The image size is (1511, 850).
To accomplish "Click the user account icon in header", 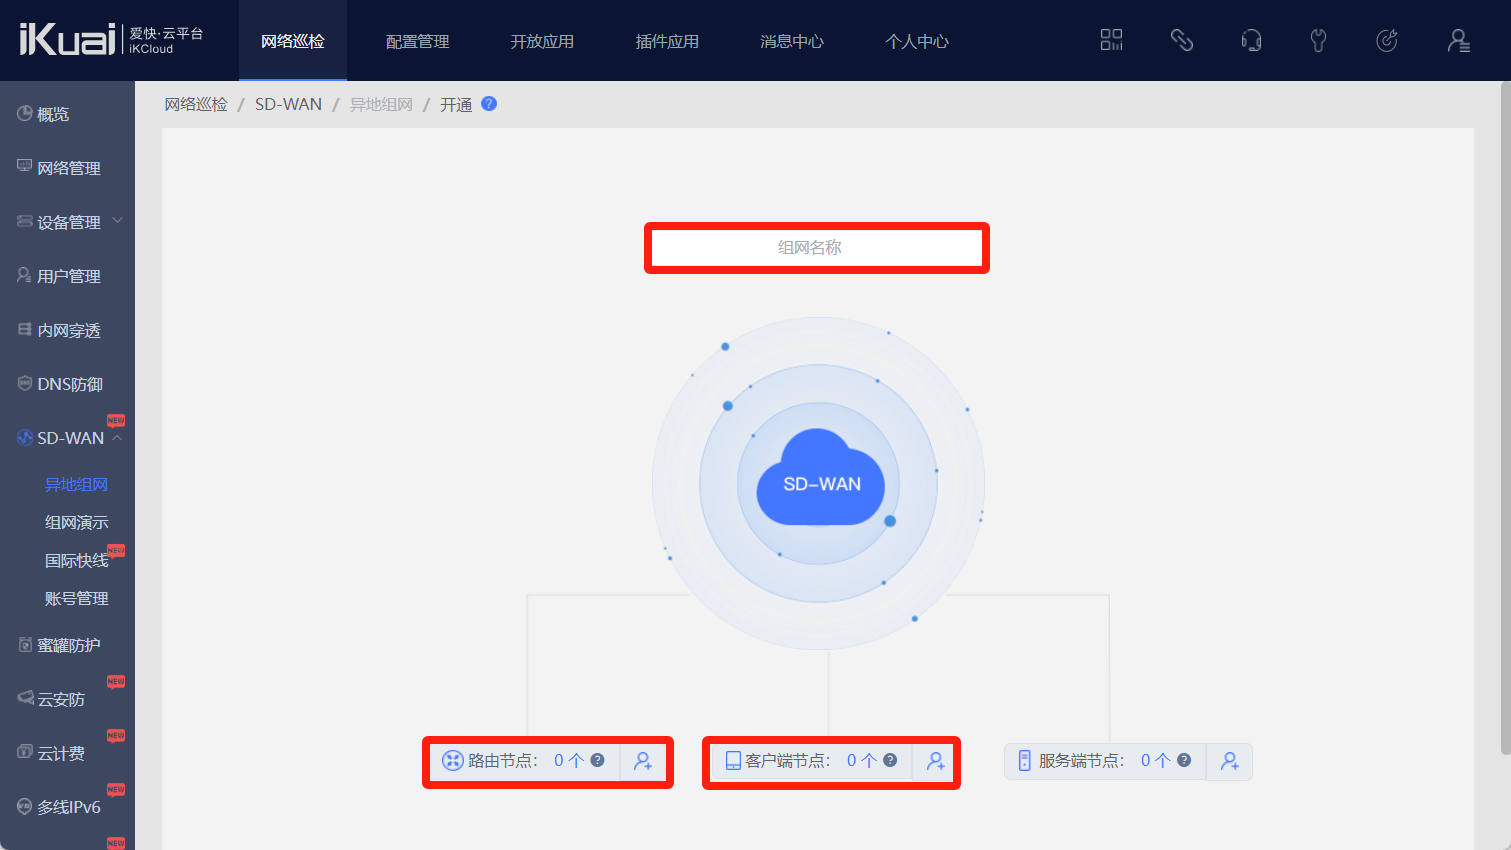I will [1458, 40].
